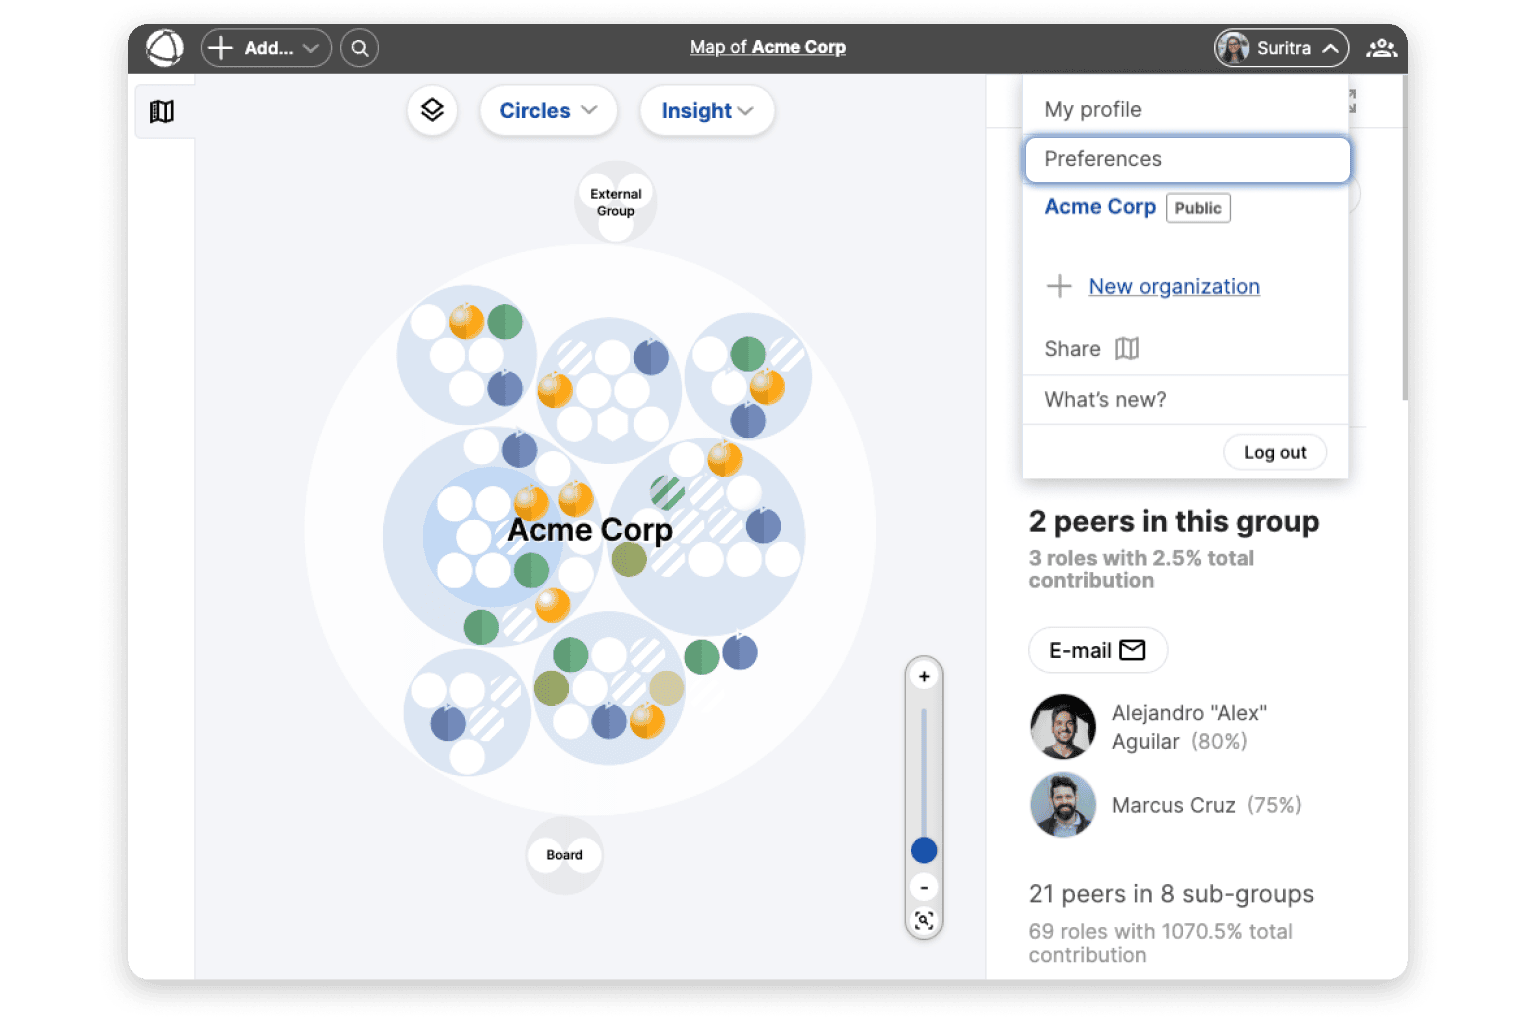Click the New organization link
Image resolution: width=1536 pixels, height=1020 pixels.
pos(1173,287)
